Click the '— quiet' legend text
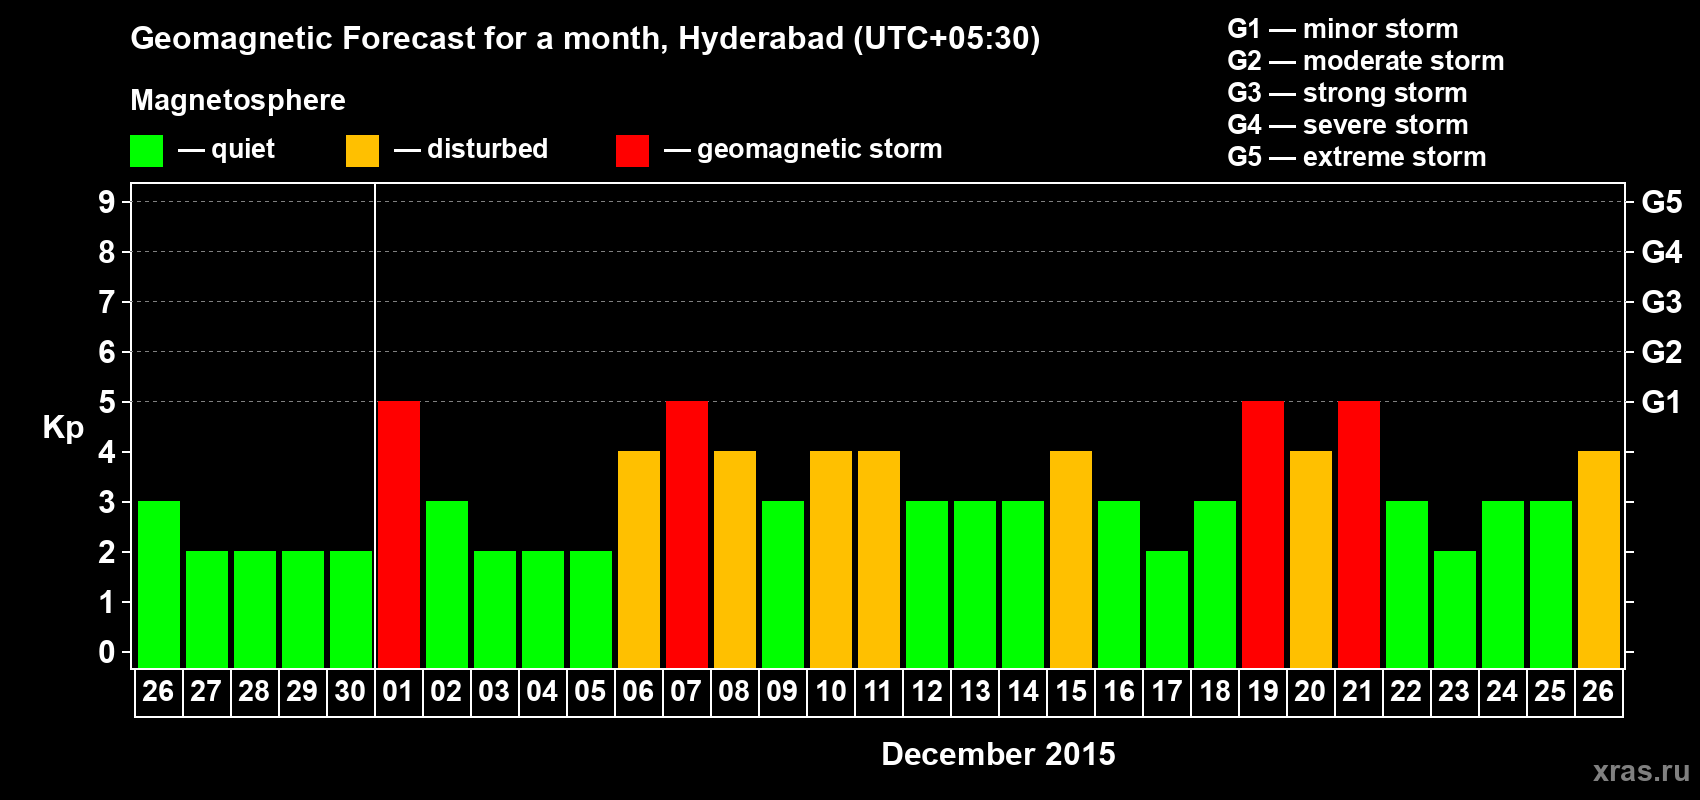 coord(226,149)
